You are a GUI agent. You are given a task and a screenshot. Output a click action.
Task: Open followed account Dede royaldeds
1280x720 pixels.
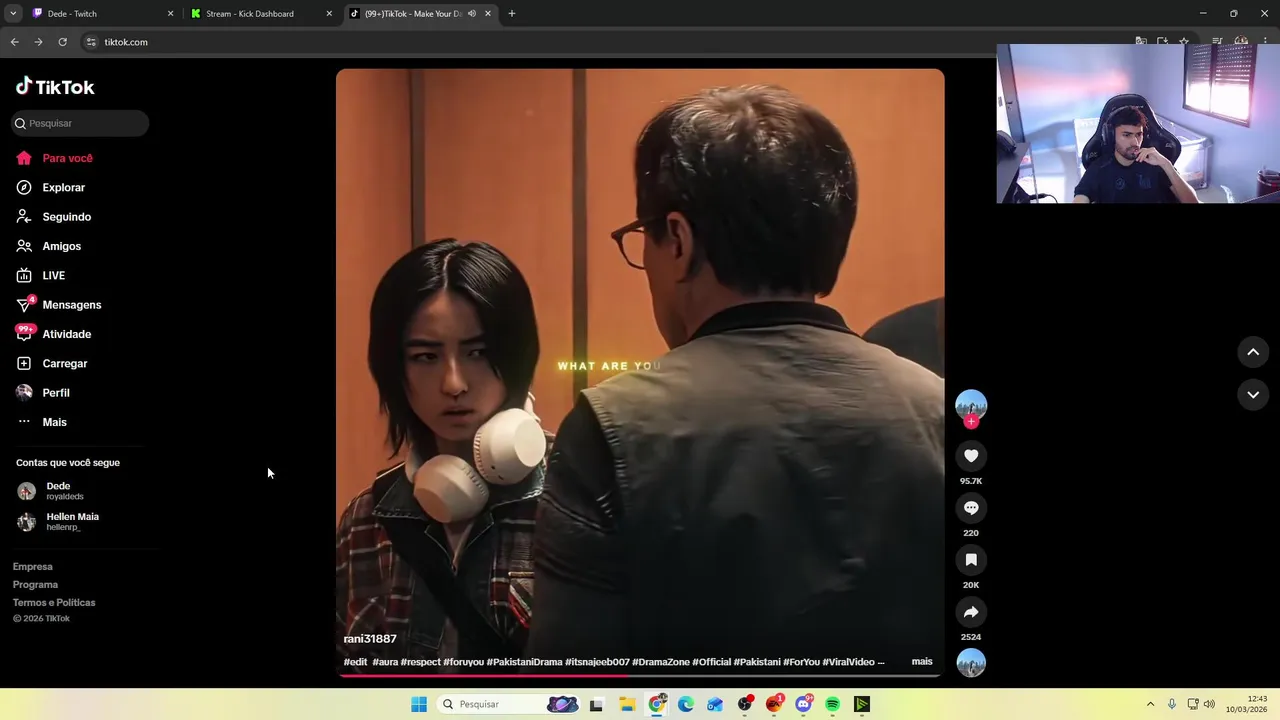pos(52,490)
